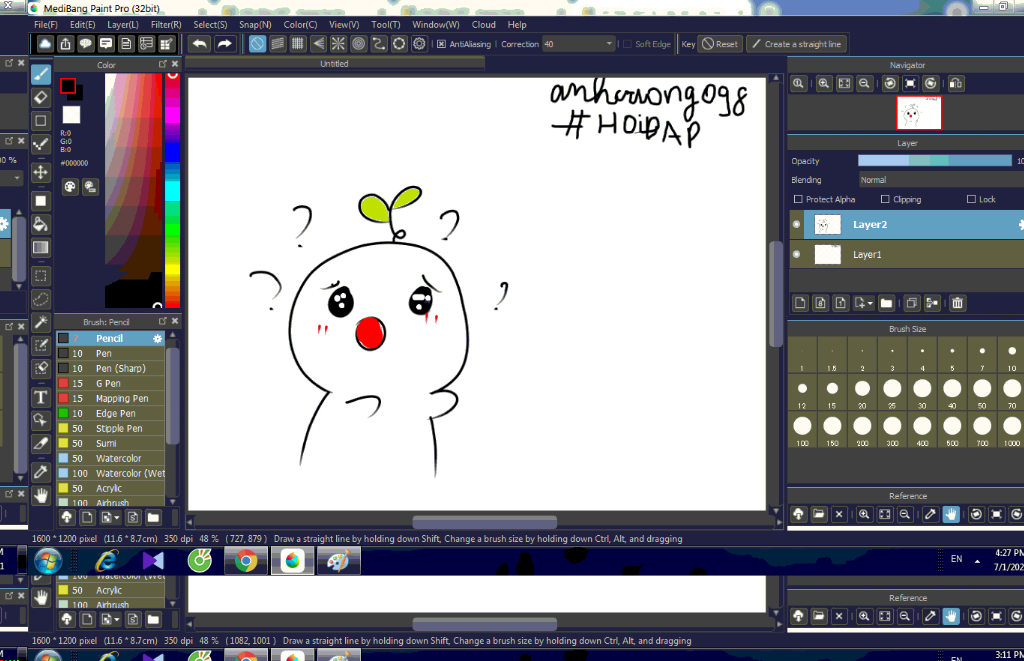This screenshot has width=1024, height=661.
Task: Open the Filter menu
Action: [166, 25]
